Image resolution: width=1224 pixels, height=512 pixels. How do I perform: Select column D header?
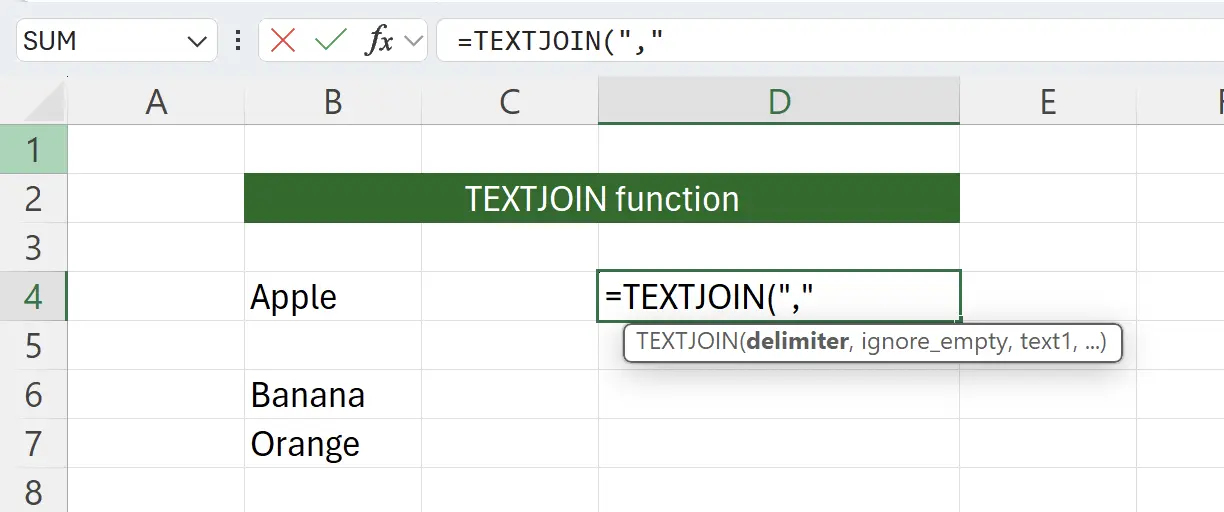click(778, 101)
